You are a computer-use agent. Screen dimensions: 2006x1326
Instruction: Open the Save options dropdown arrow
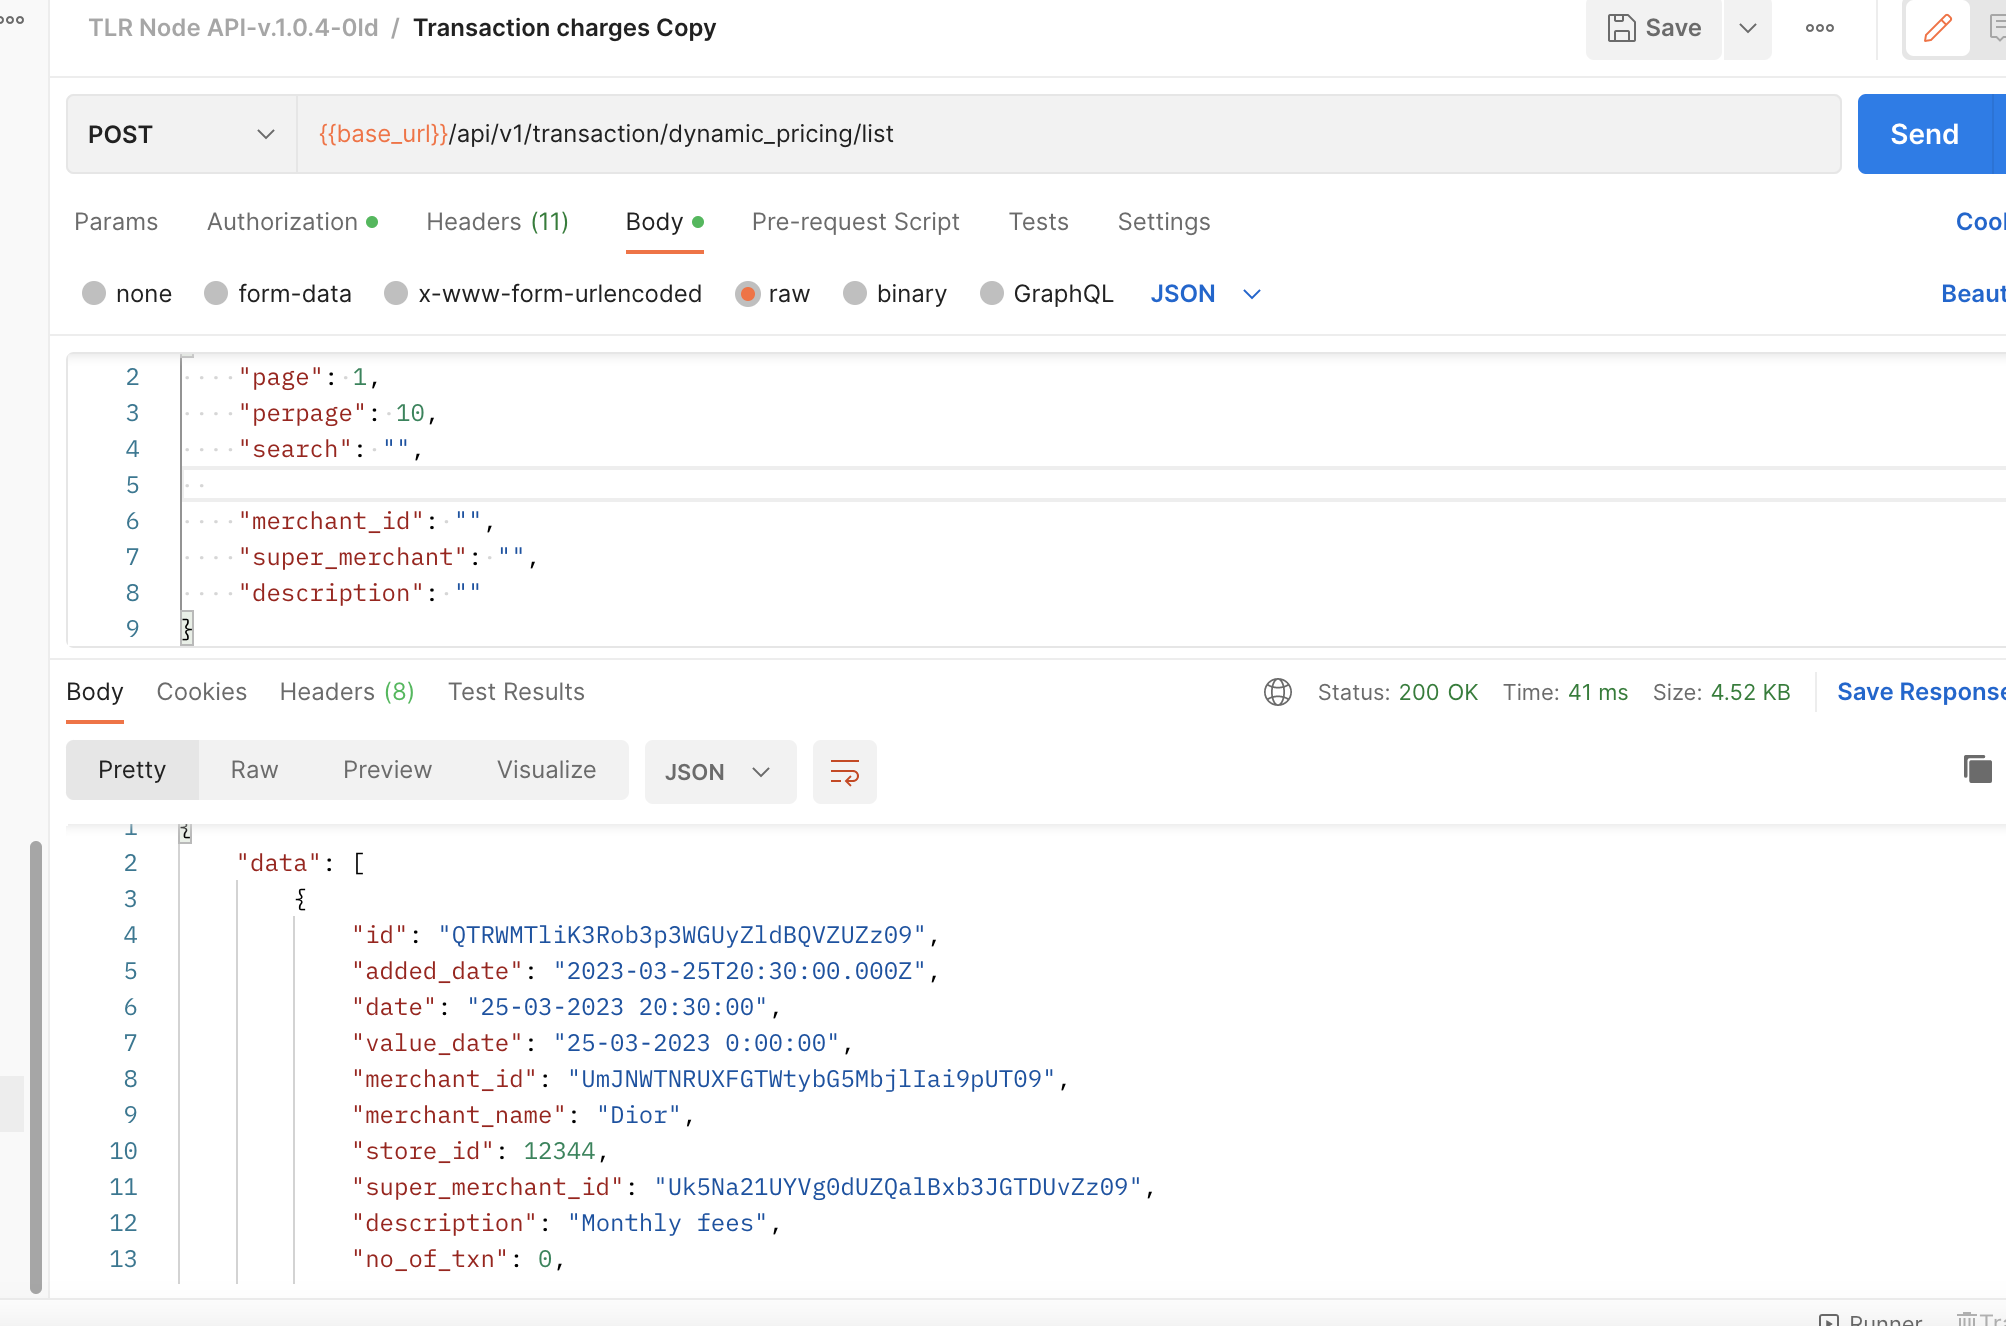click(1748, 28)
